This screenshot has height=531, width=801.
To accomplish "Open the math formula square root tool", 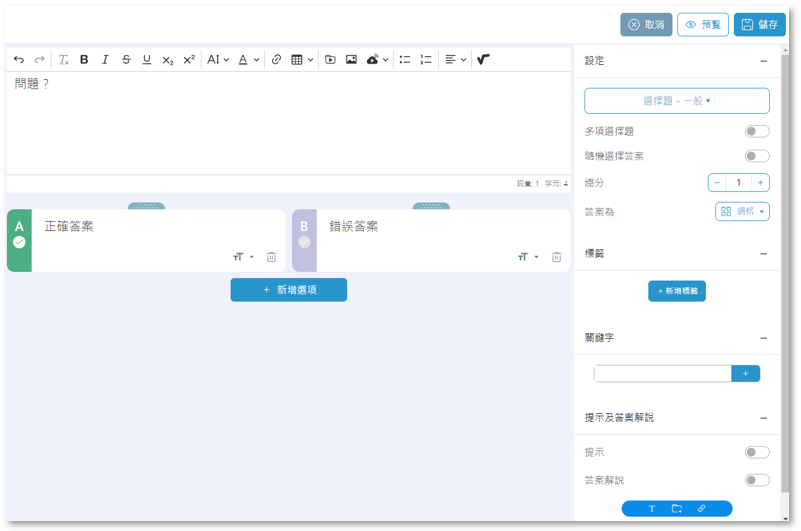I will pyautogui.click(x=483, y=60).
